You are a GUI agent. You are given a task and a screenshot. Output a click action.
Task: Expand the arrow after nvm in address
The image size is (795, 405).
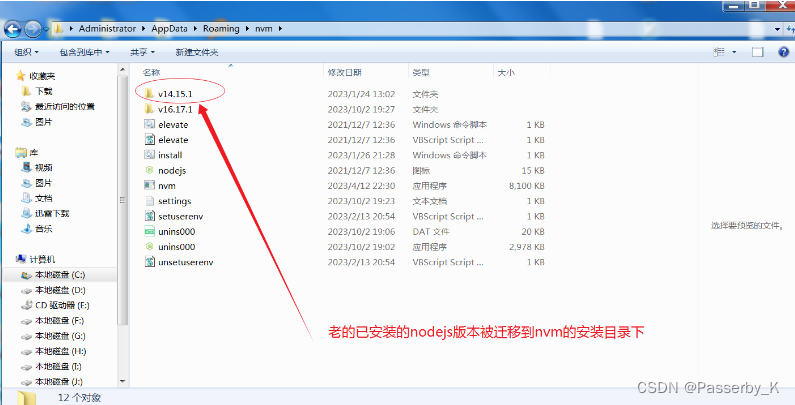coord(280,29)
